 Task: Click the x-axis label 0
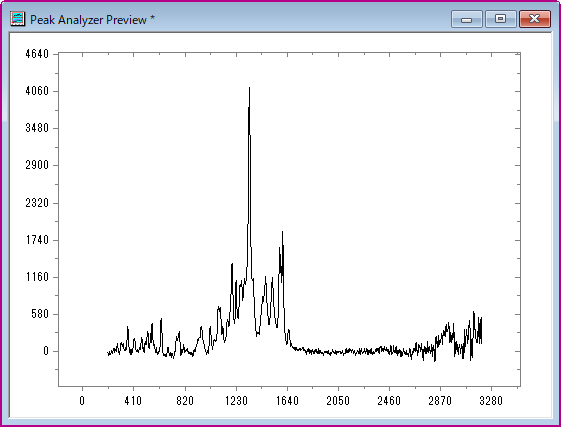click(x=82, y=401)
